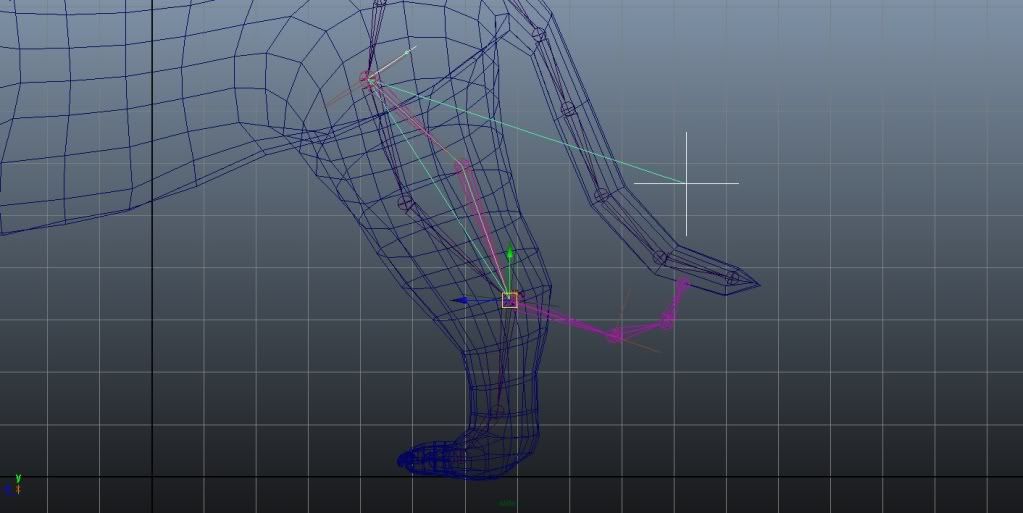Select the lowest magenta joint of the chain
Viewport: 1023px width, 513px height.
click(615, 335)
